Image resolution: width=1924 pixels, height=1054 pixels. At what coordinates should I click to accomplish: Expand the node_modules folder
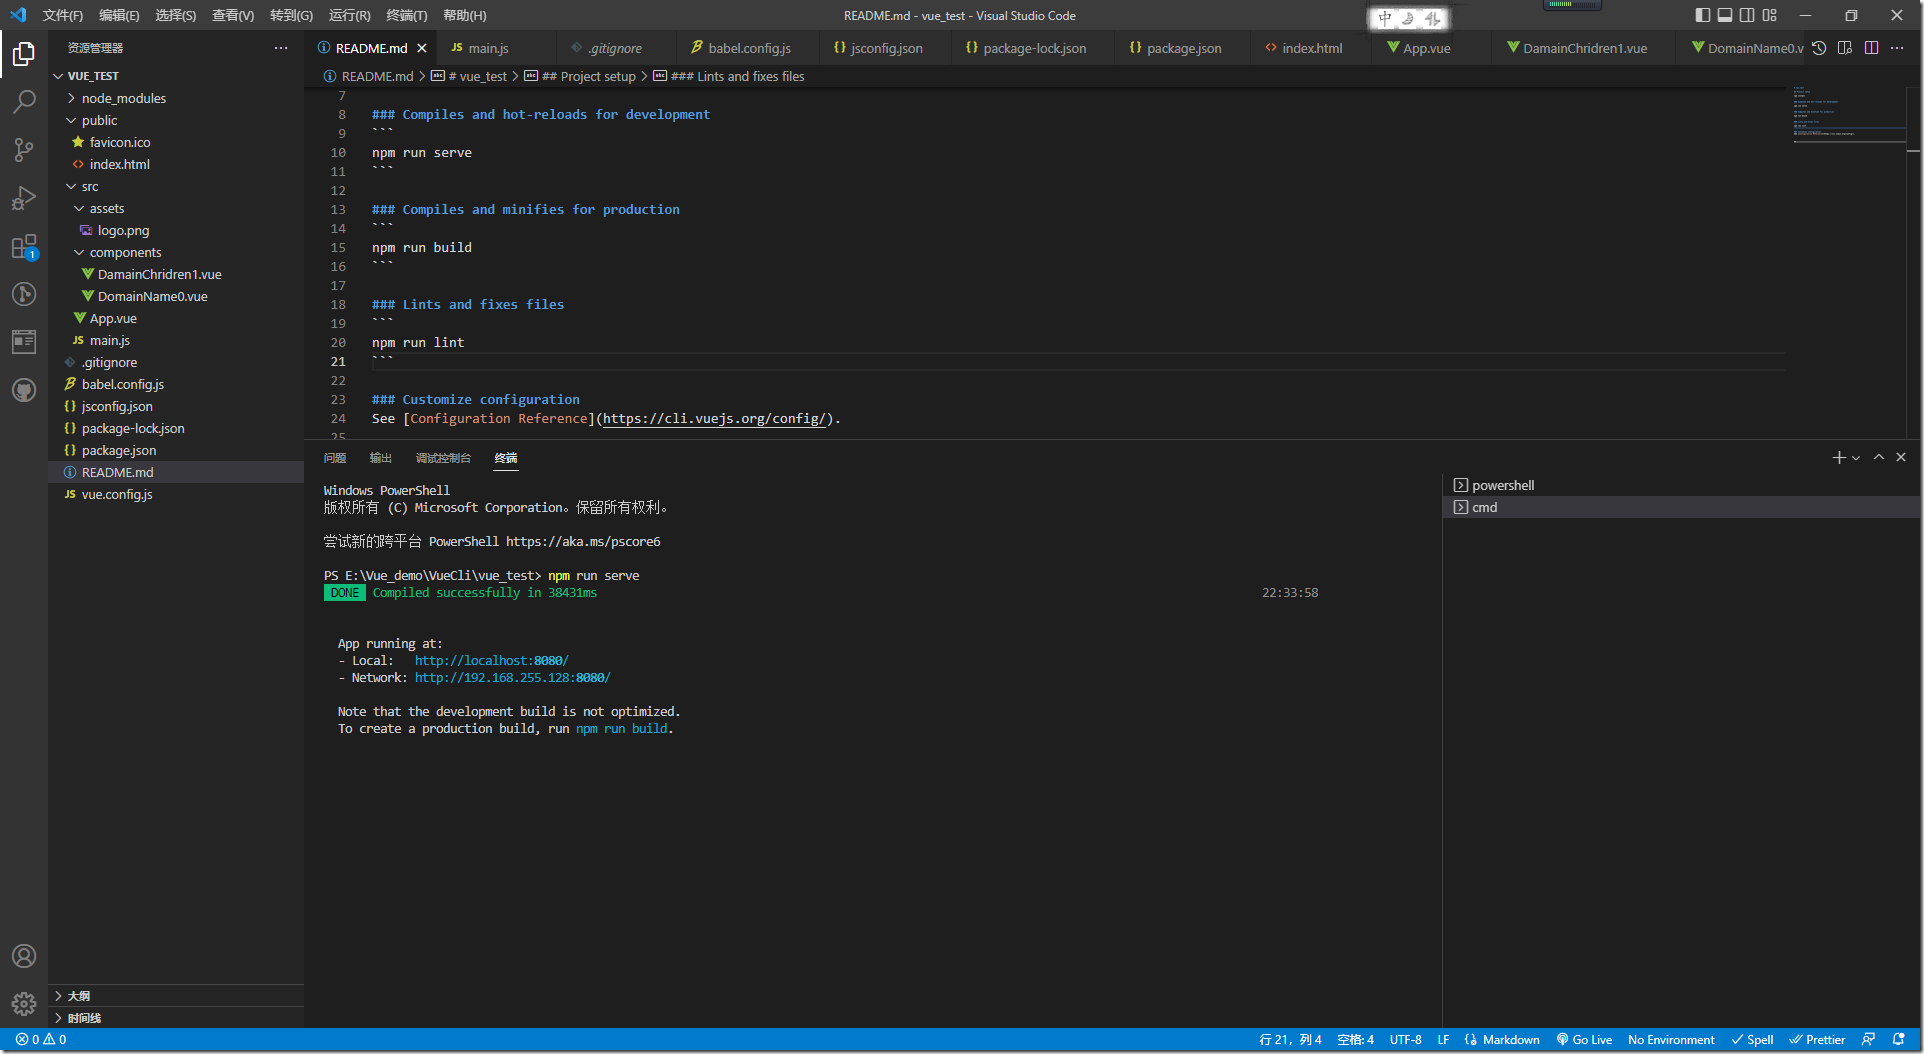click(x=176, y=98)
